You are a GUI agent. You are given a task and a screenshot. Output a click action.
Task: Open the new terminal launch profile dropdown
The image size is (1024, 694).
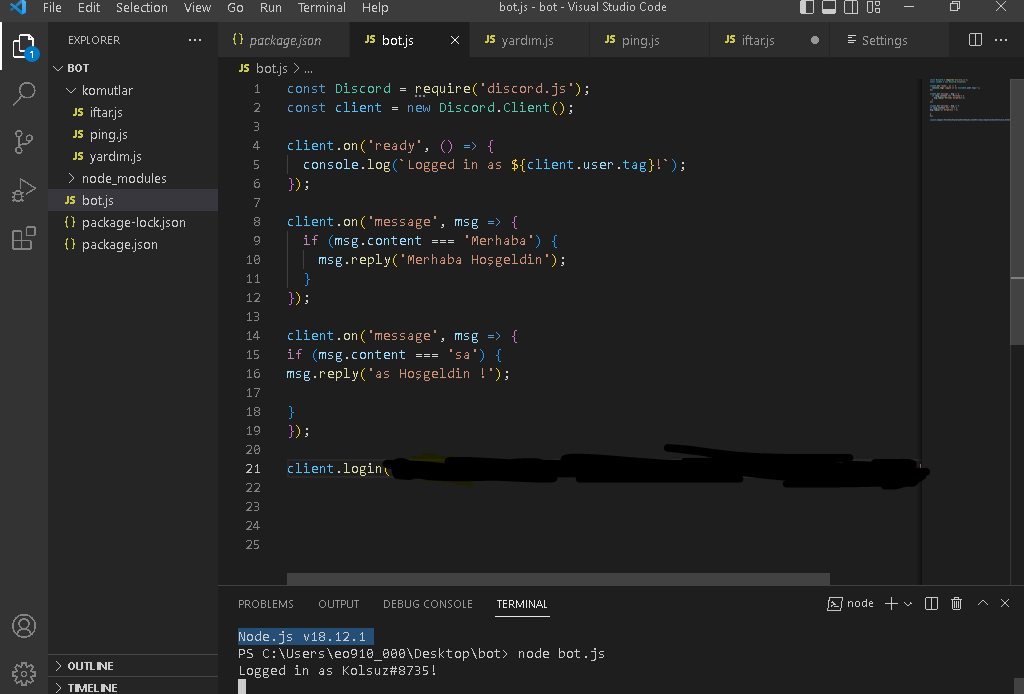(908, 604)
